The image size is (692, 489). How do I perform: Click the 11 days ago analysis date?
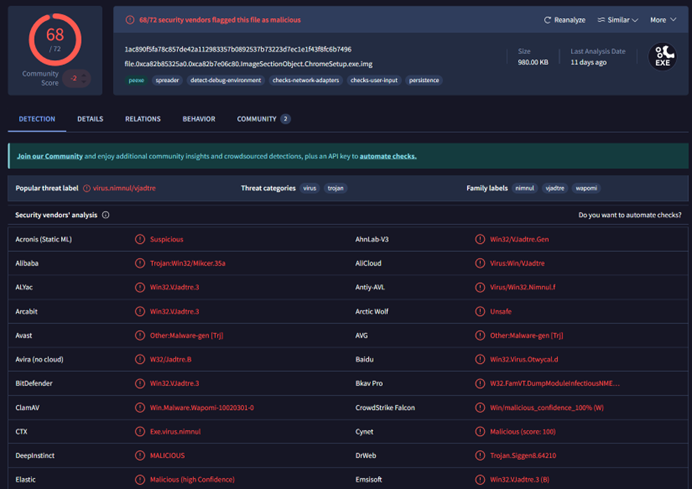point(588,62)
